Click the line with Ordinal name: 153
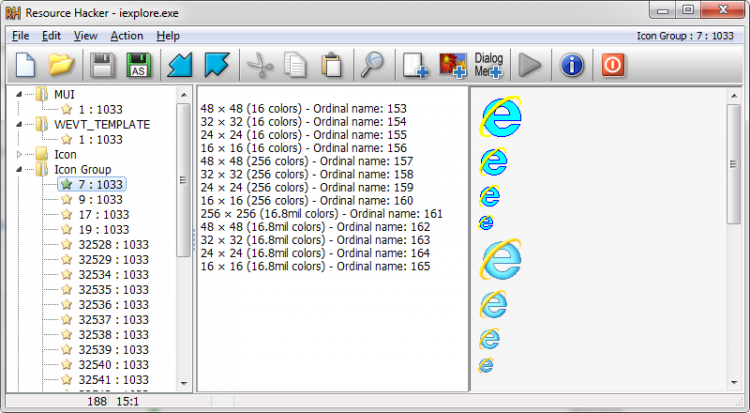Screen dimensions: 750x413 tap(303, 109)
